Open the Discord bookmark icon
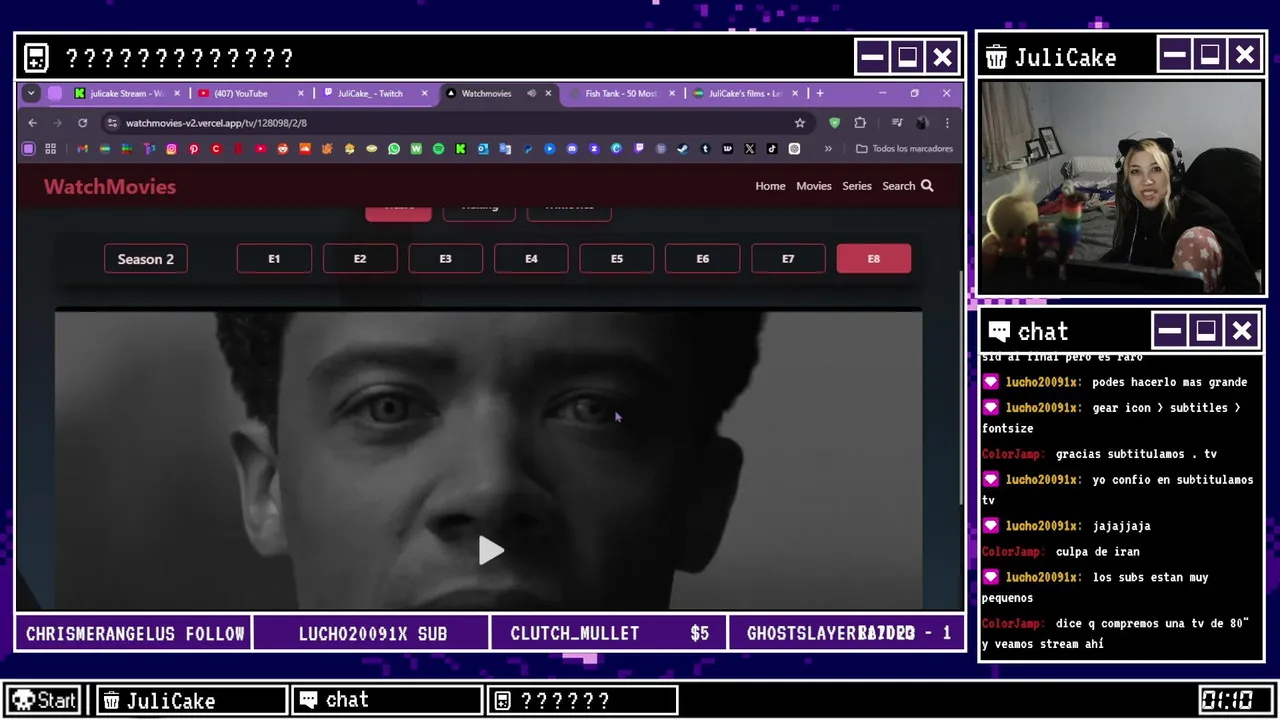The width and height of the screenshot is (1280, 720). click(x=572, y=149)
